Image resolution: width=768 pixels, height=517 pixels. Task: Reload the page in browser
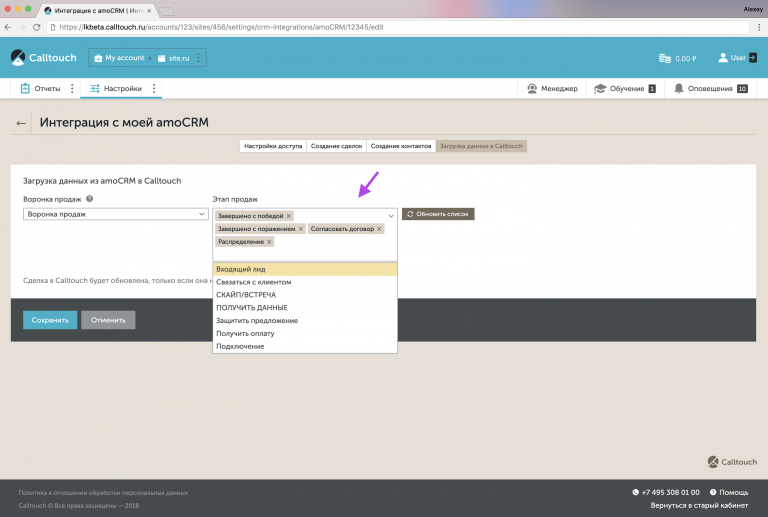pyautogui.click(x=36, y=27)
